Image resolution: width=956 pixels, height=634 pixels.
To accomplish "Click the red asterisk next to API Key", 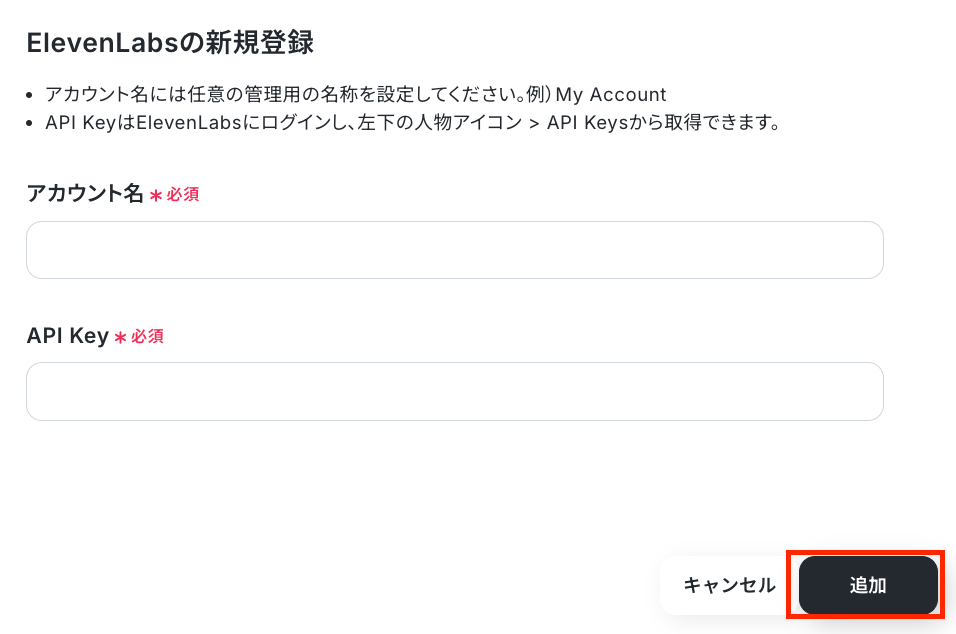I will 120,338.
